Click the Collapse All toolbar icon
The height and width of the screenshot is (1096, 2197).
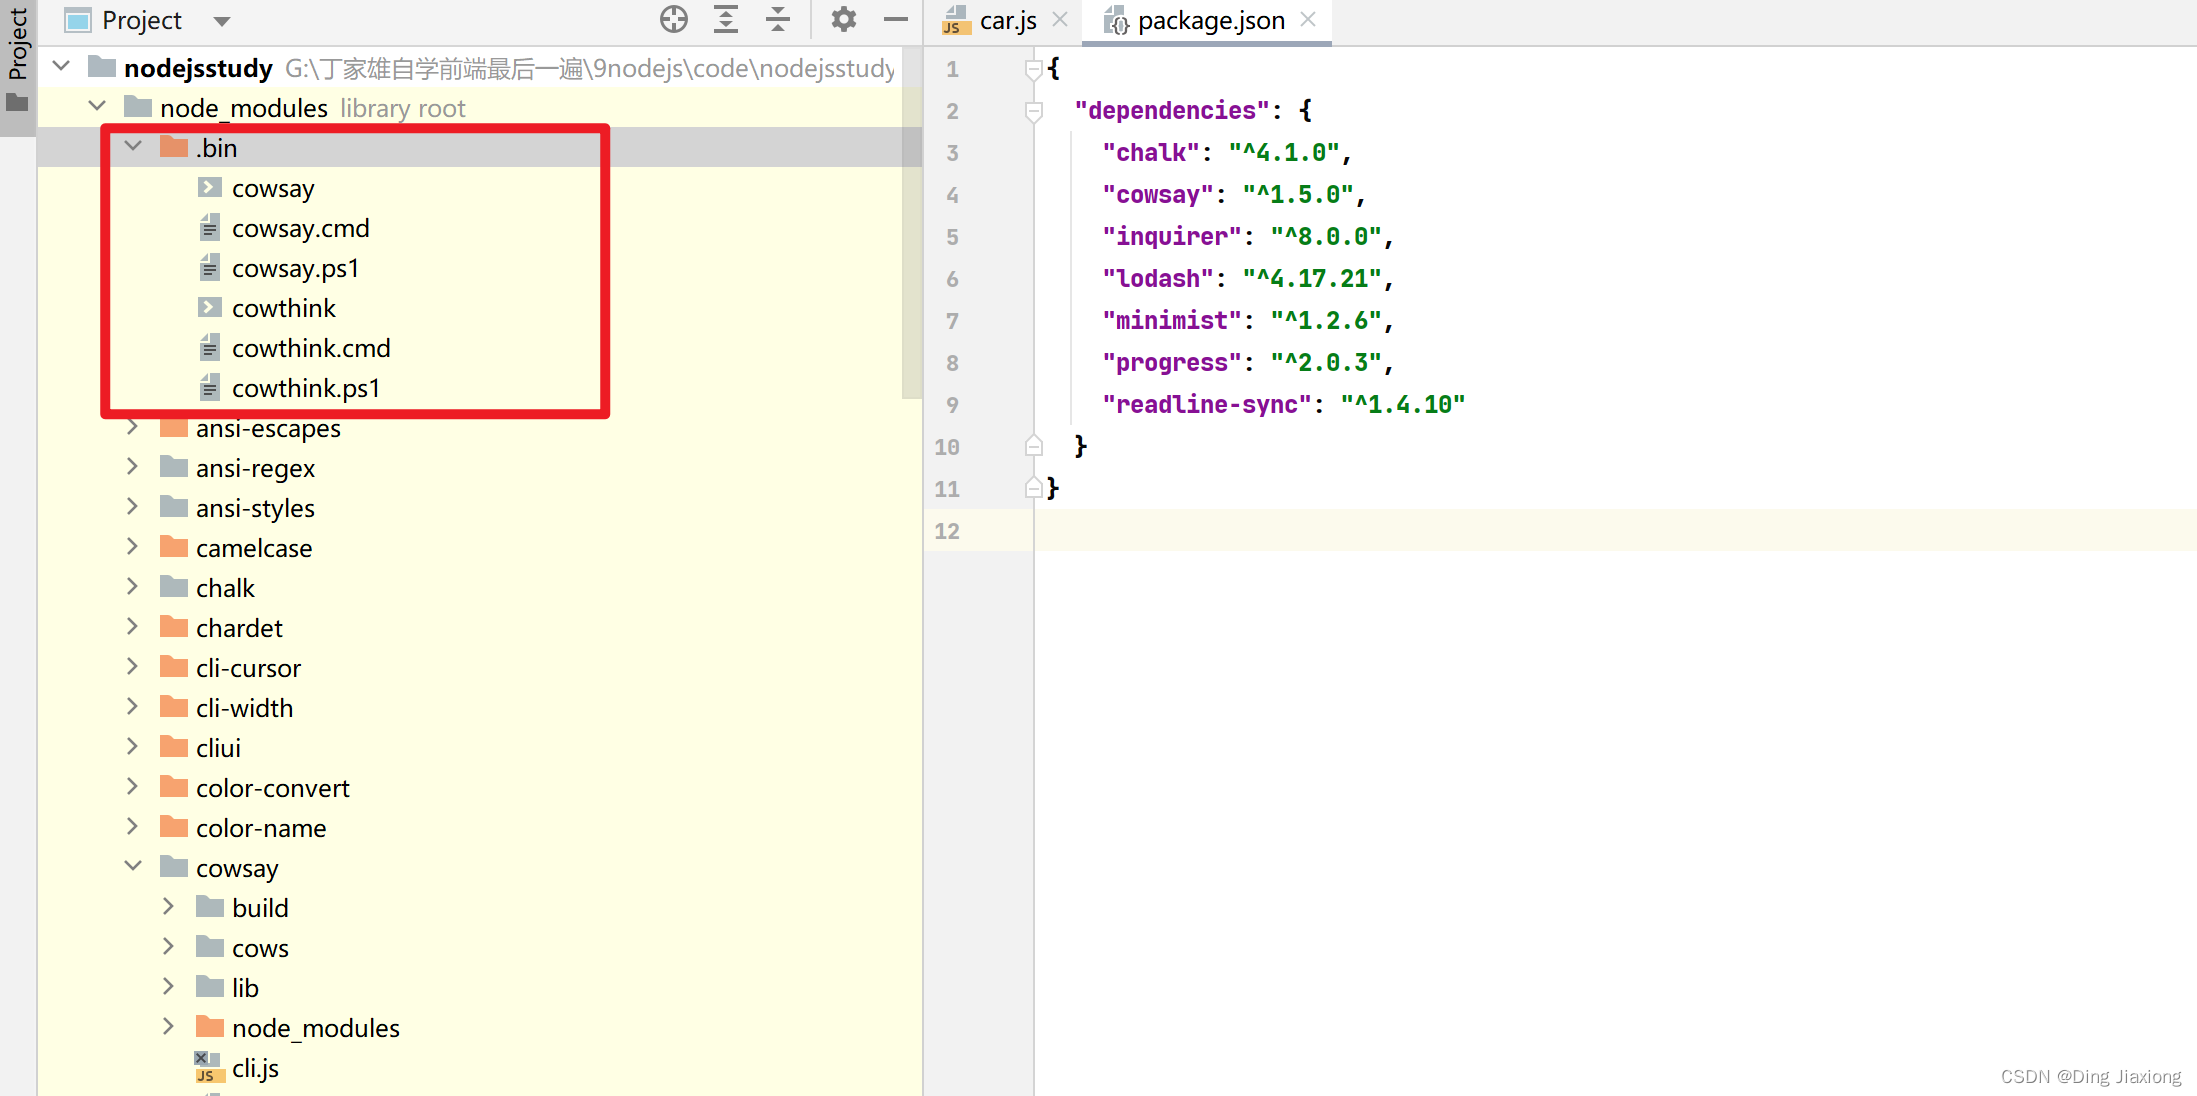click(778, 19)
